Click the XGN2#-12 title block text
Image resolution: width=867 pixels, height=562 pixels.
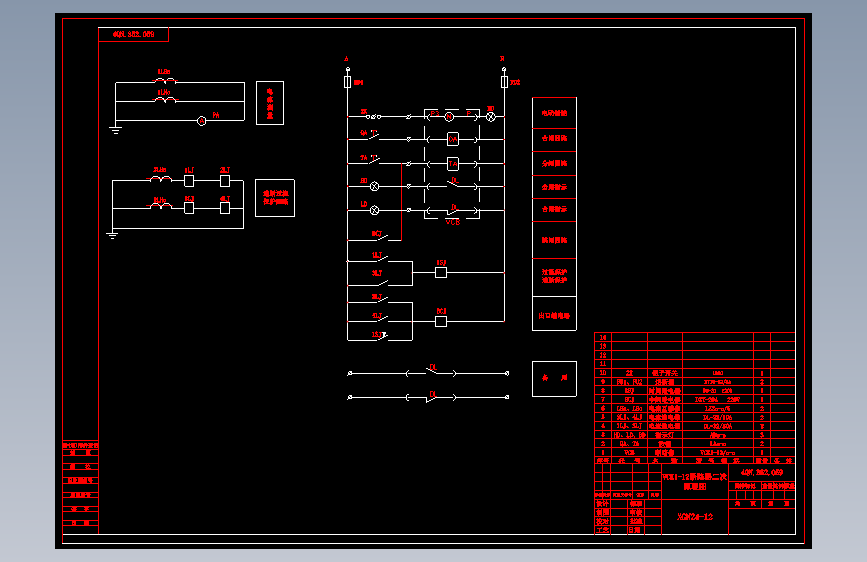(x=695, y=517)
